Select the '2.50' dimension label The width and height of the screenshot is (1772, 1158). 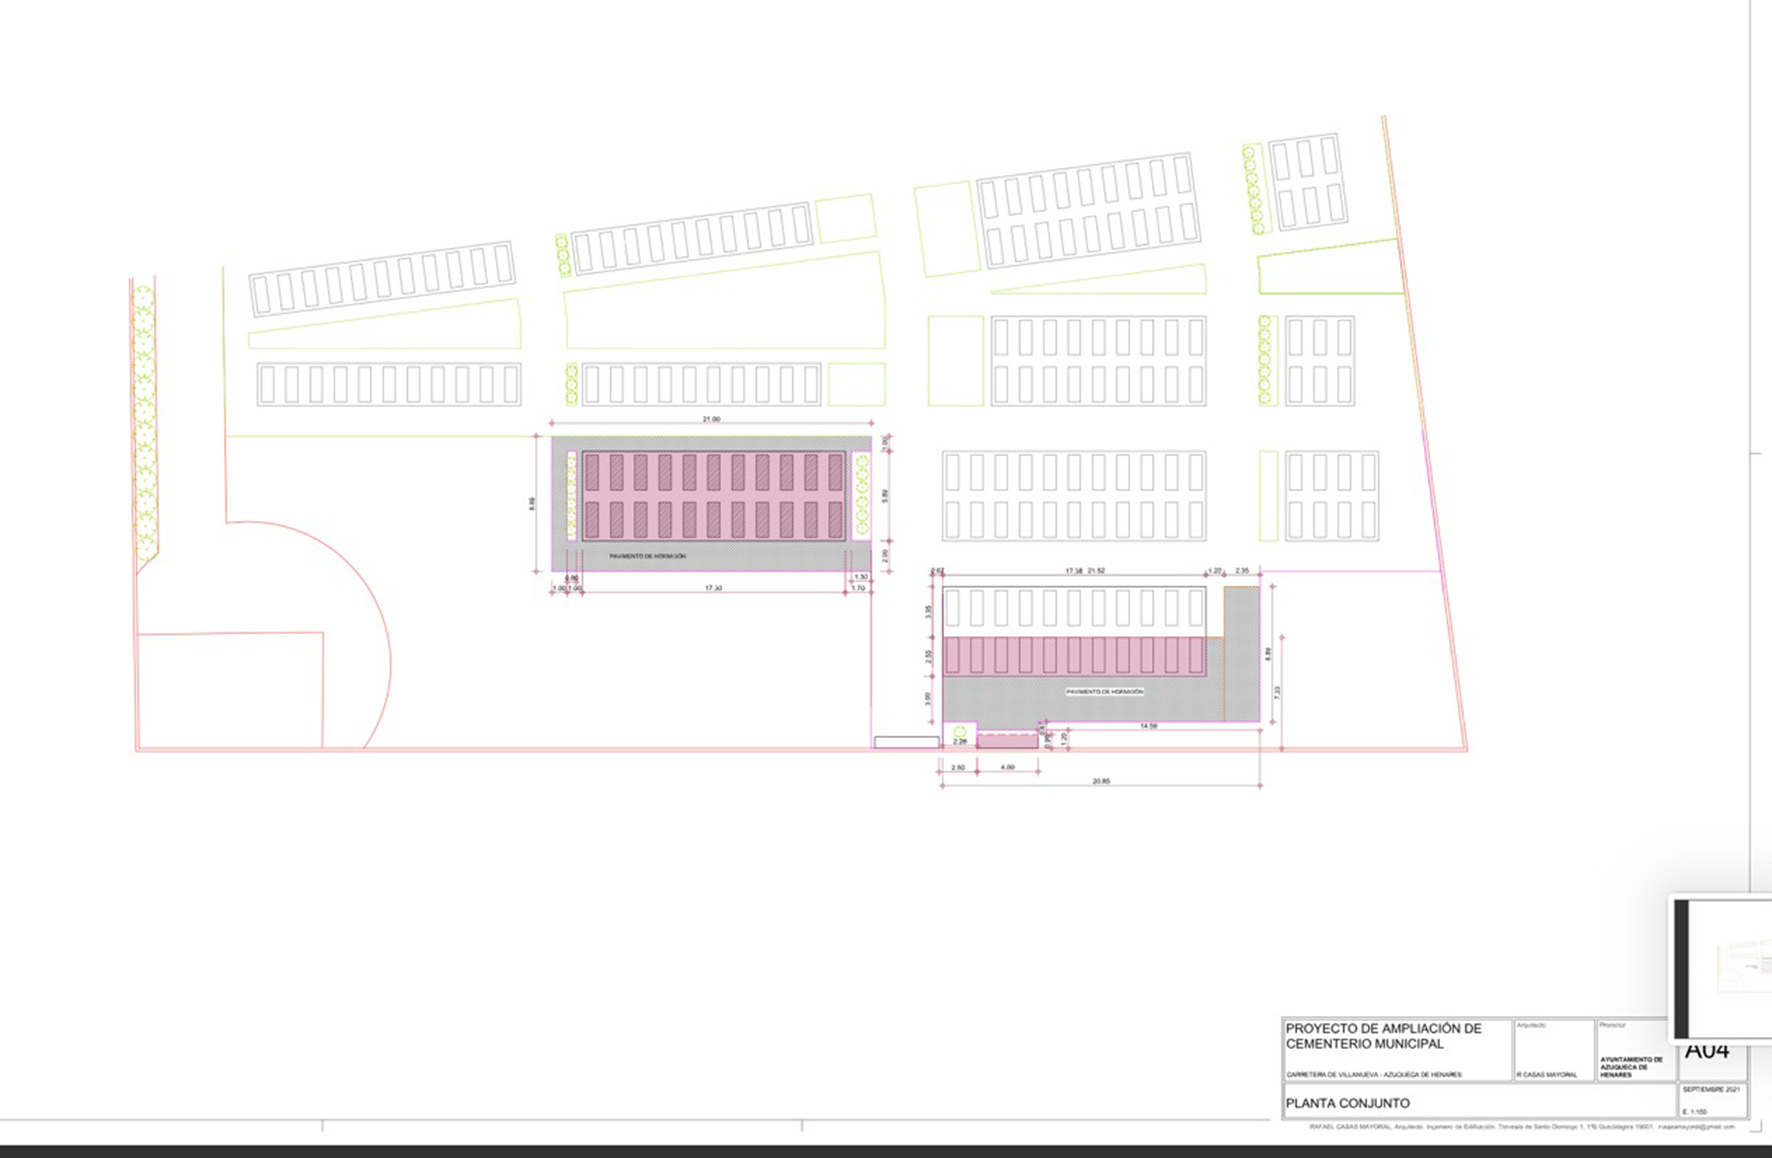pos(957,767)
